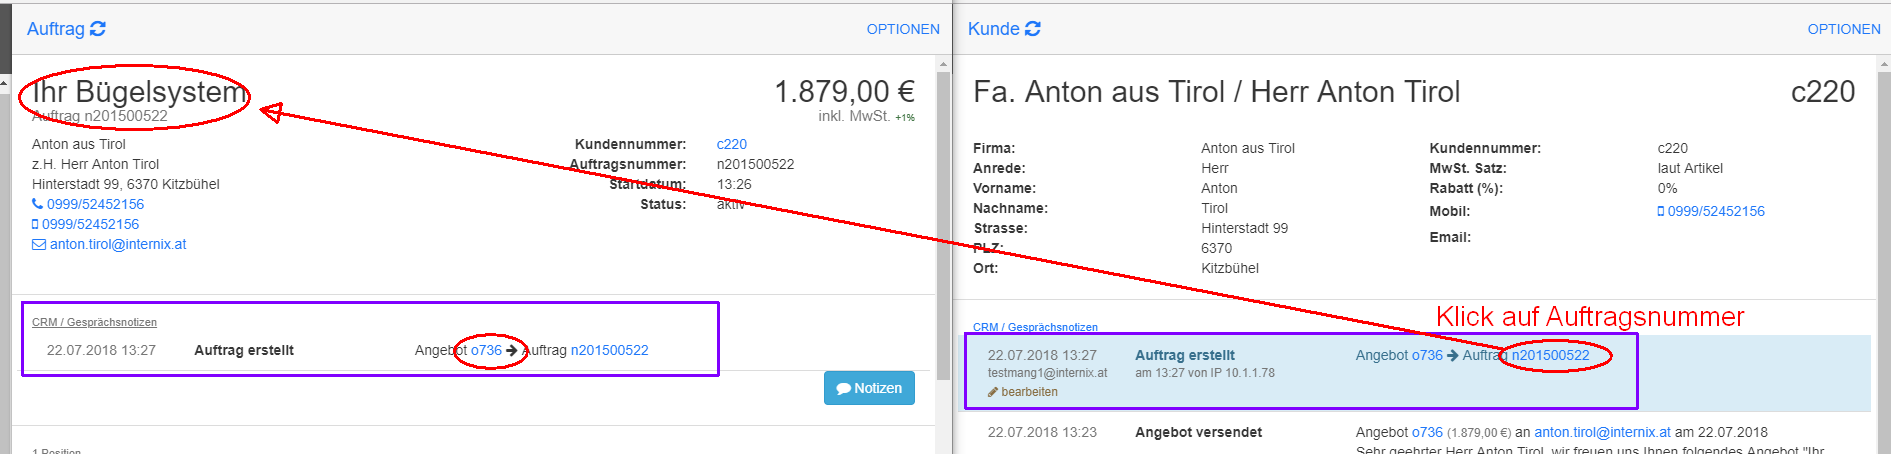Open Angebot o736 in Auftrag panel
1891x454 pixels.
click(486, 350)
